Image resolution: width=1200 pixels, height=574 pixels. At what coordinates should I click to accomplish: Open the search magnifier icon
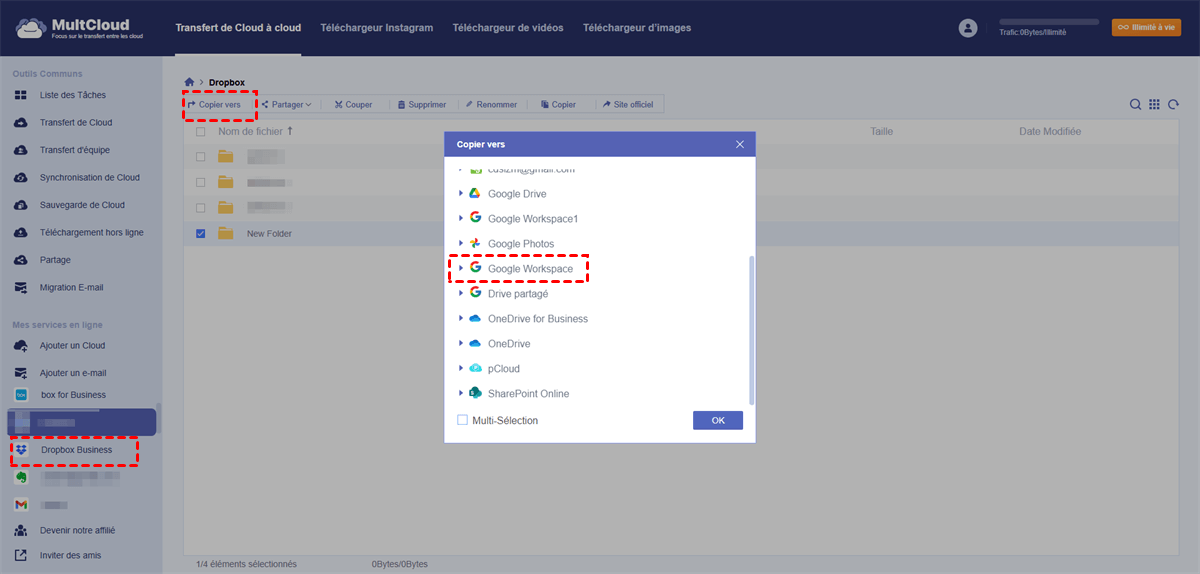(x=1135, y=104)
